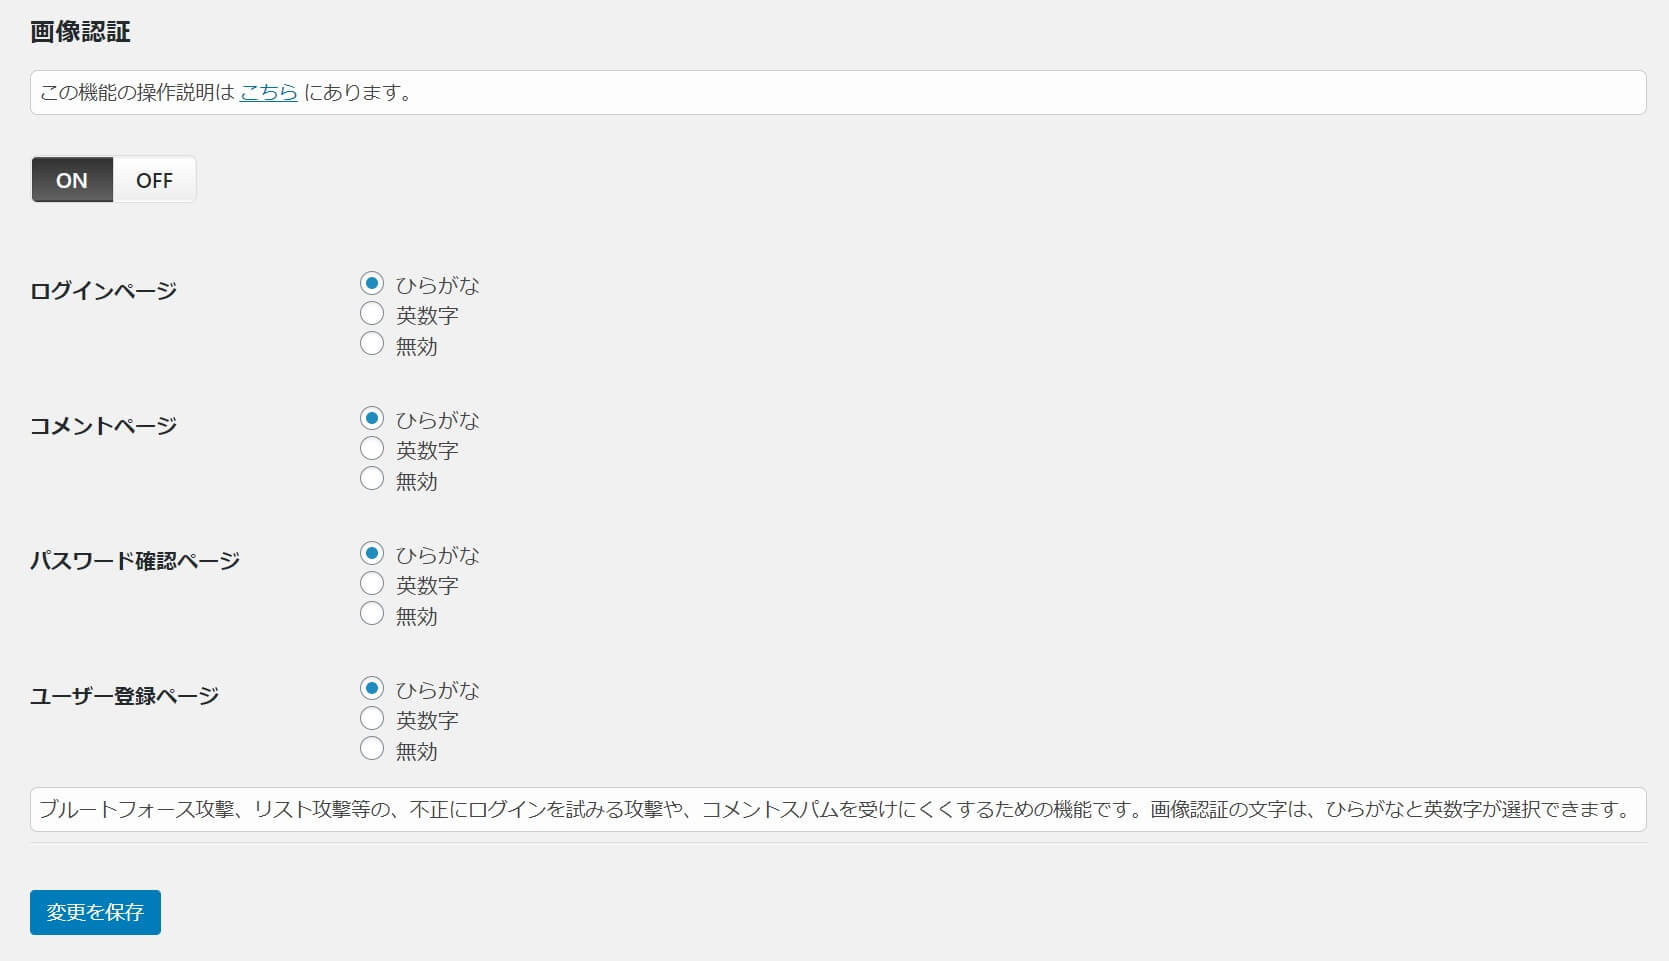Image resolution: width=1669 pixels, height=961 pixels.
Task: Click the 画像認証 page heading
Action: tap(80, 32)
